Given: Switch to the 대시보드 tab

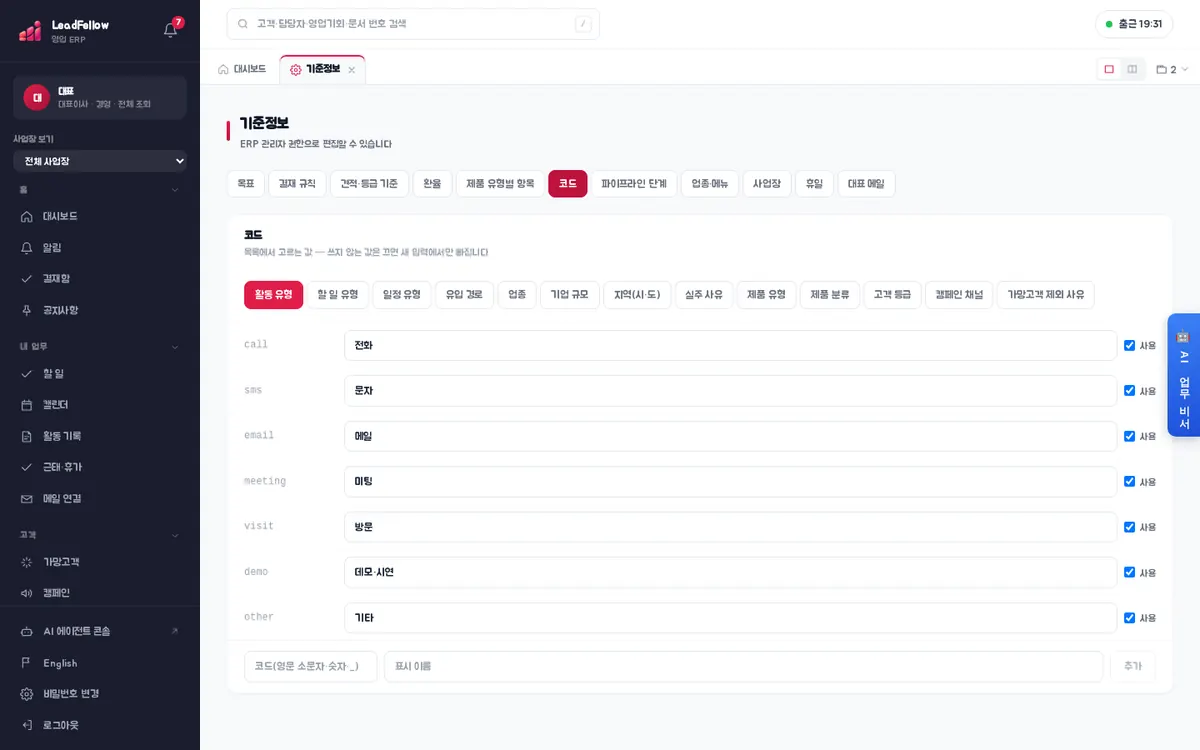Looking at the screenshot, I should point(242,69).
